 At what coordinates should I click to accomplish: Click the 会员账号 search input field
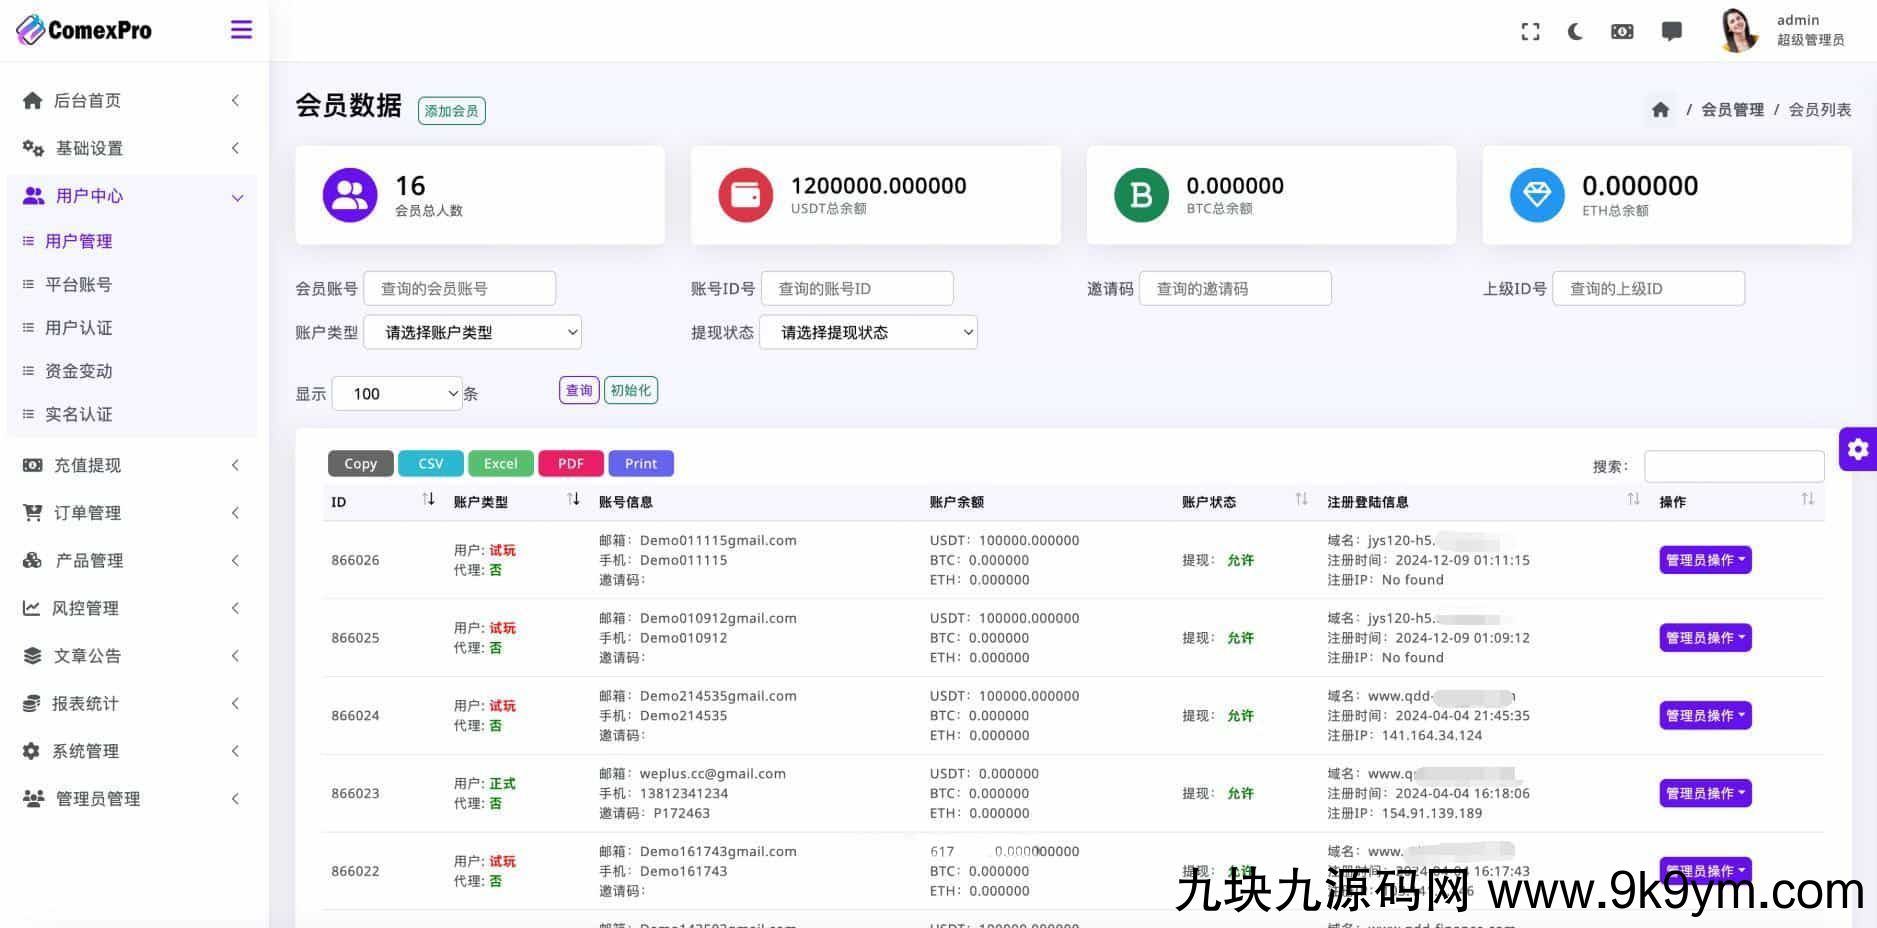[459, 289]
